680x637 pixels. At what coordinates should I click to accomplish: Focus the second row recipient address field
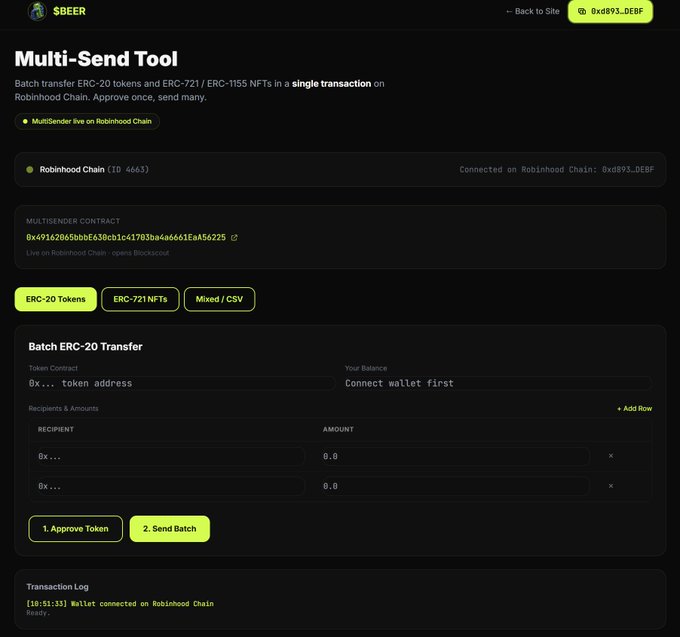(171, 486)
